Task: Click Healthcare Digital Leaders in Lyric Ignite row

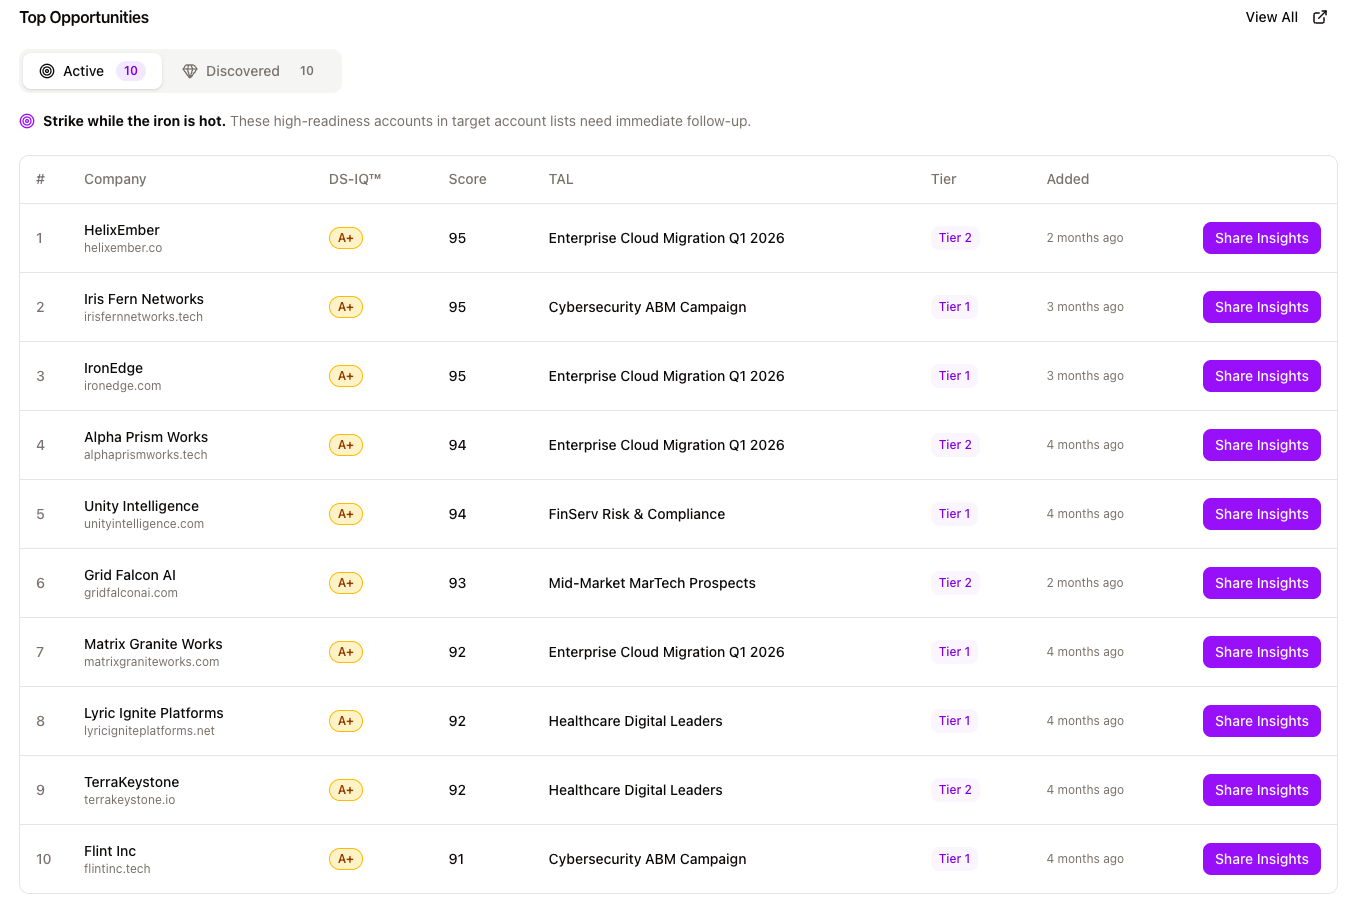Action: [635, 721]
